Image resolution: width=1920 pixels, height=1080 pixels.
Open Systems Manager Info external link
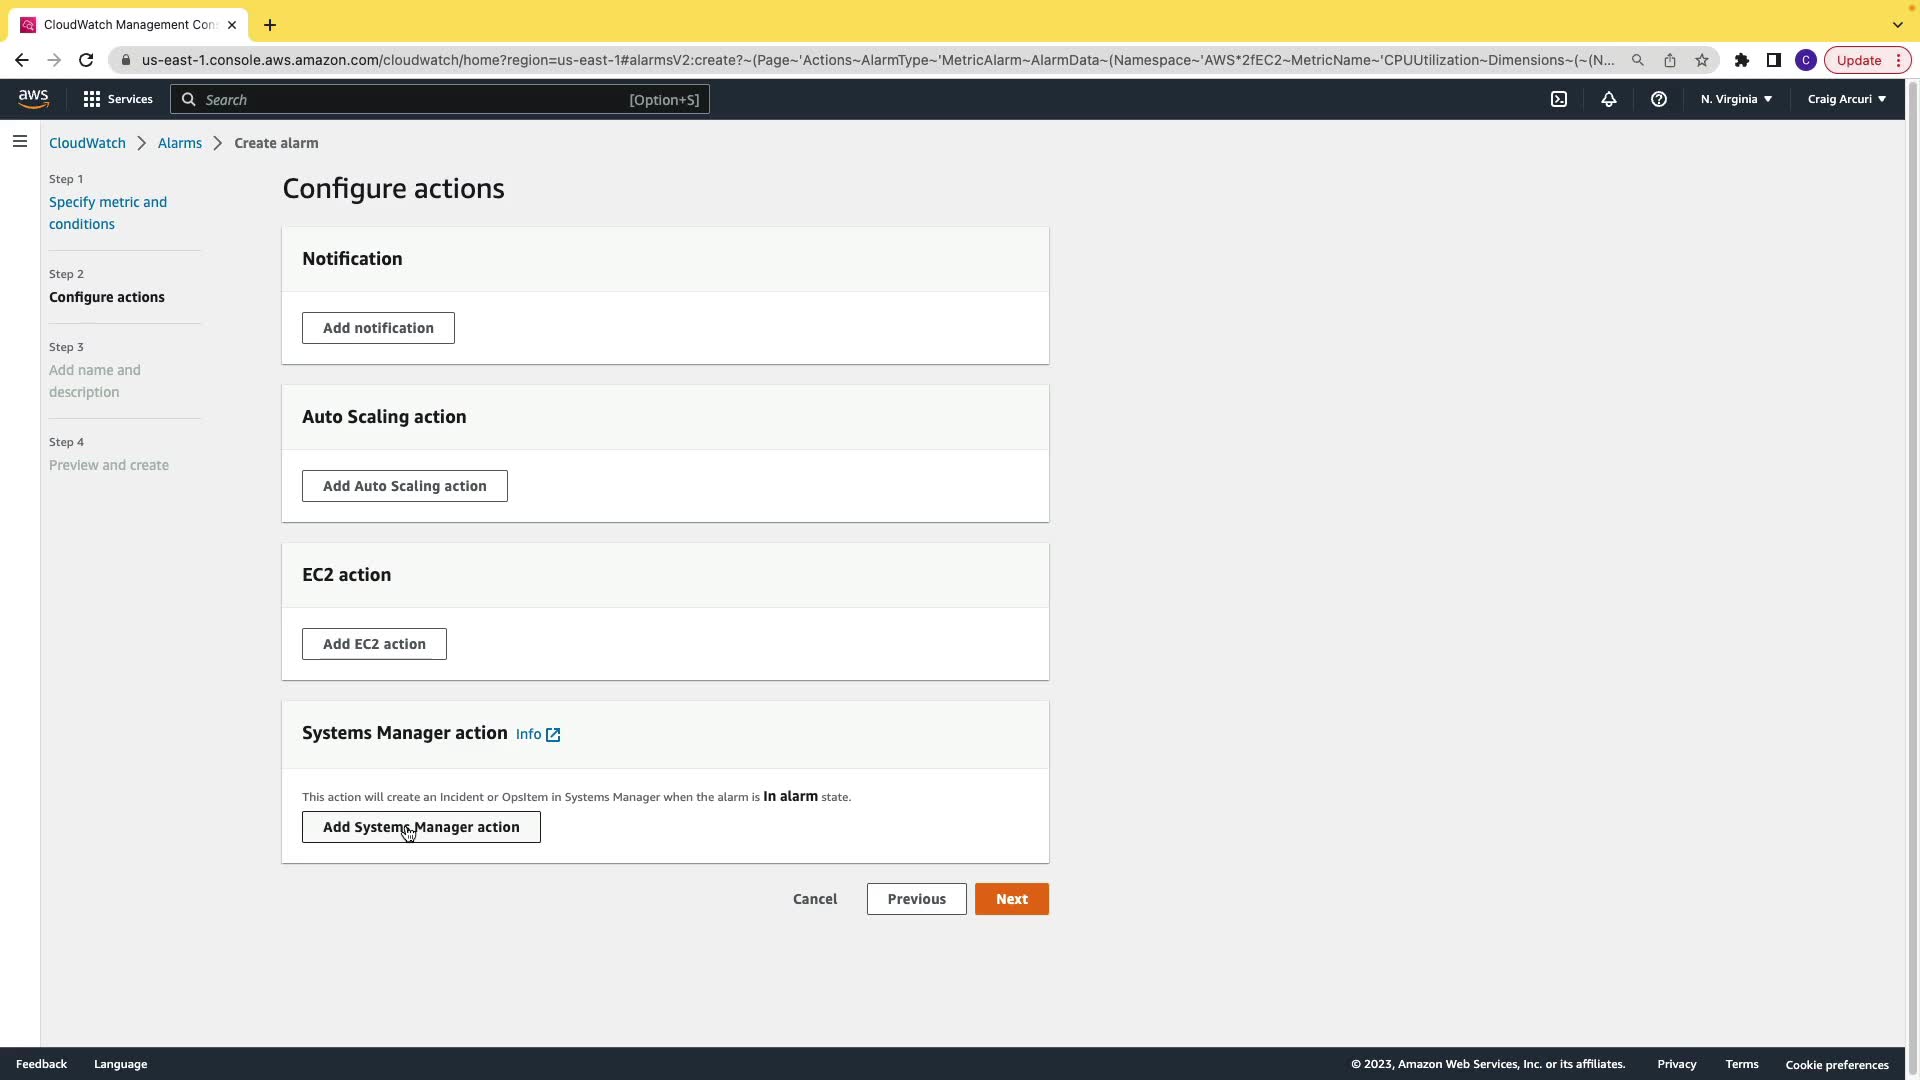538,734
